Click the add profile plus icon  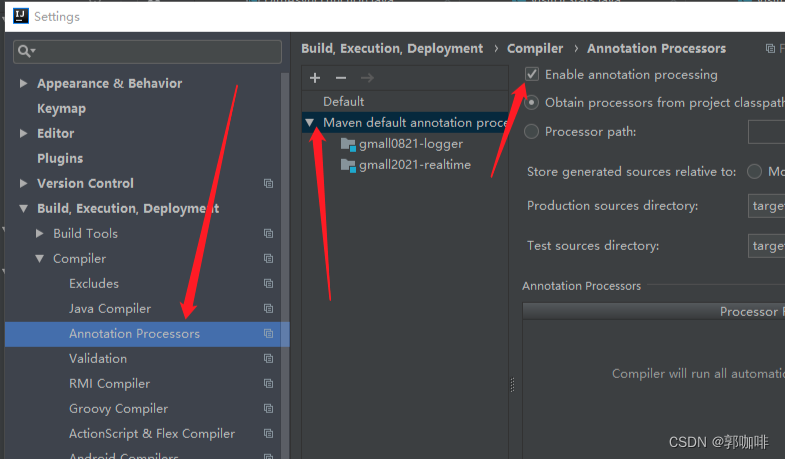(x=315, y=78)
